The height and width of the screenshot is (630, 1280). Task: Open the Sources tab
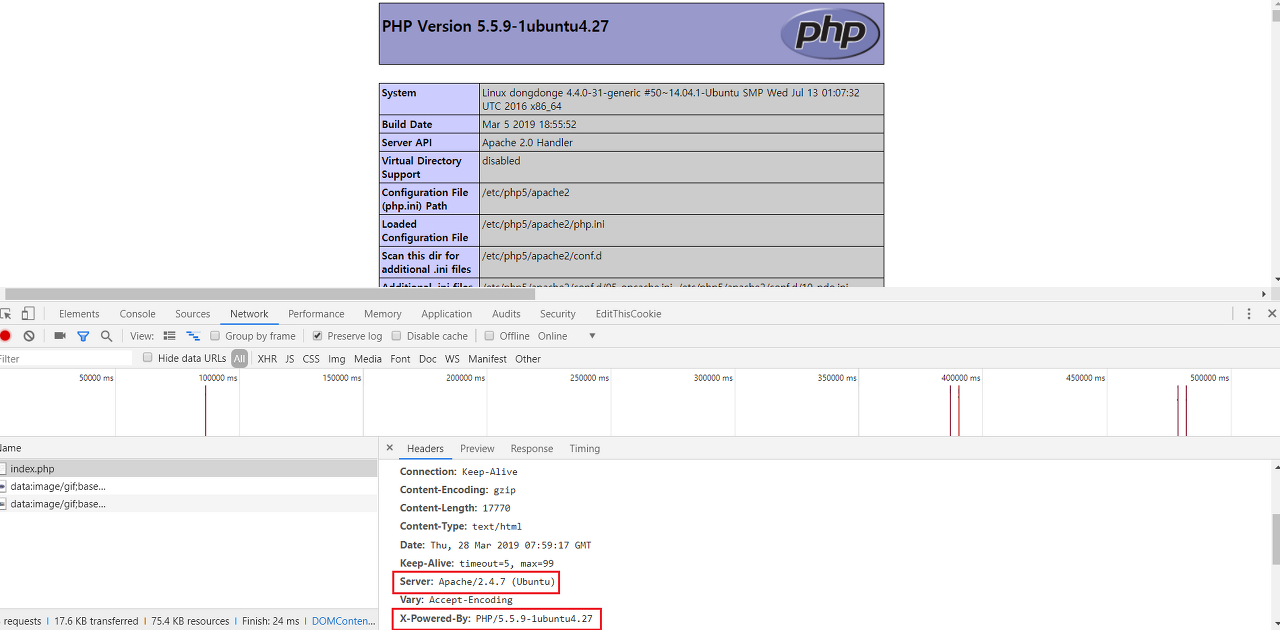pos(193,314)
